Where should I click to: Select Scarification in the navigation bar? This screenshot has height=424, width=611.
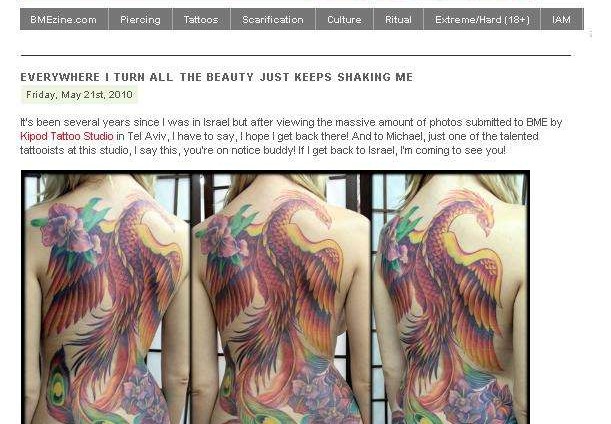point(273,19)
